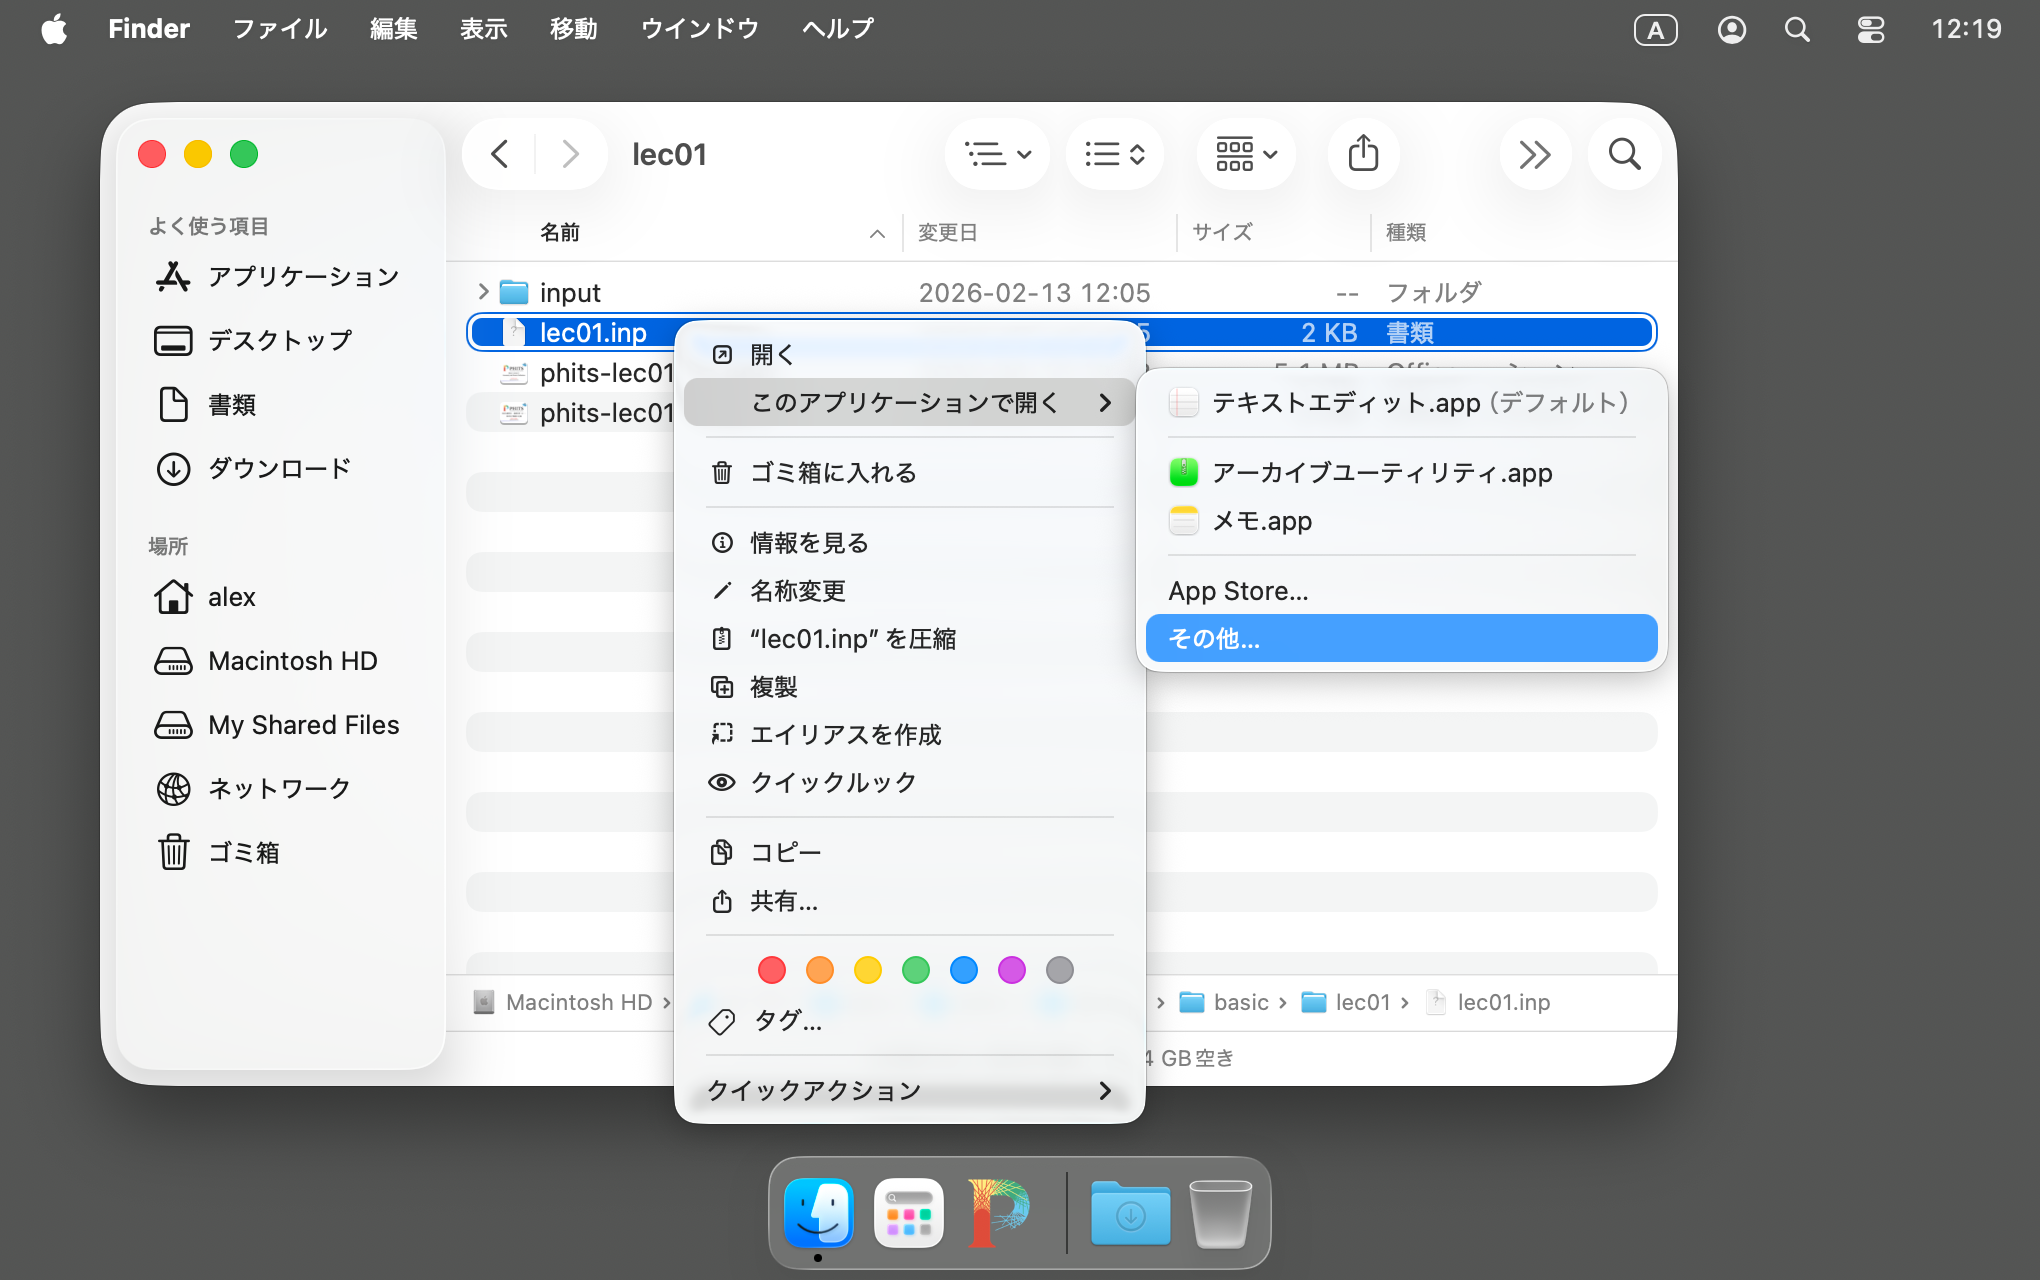Apply the red tag color
Screen dimensions: 2040x1280
click(x=771, y=970)
